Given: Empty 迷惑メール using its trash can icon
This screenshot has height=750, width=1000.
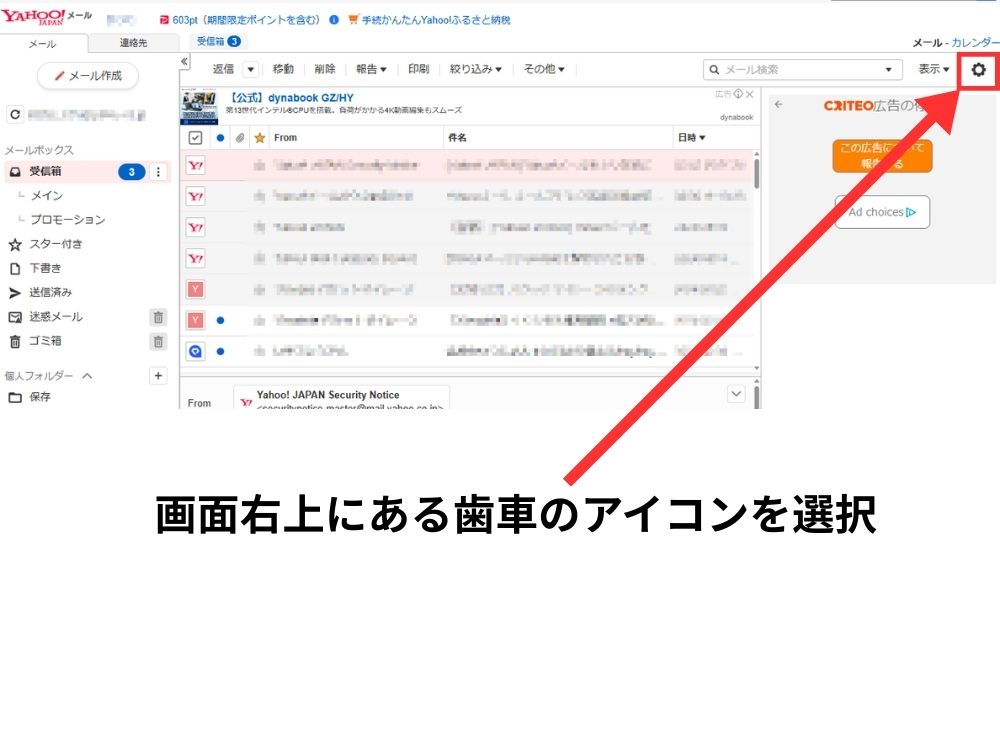Looking at the screenshot, I should [x=158, y=317].
